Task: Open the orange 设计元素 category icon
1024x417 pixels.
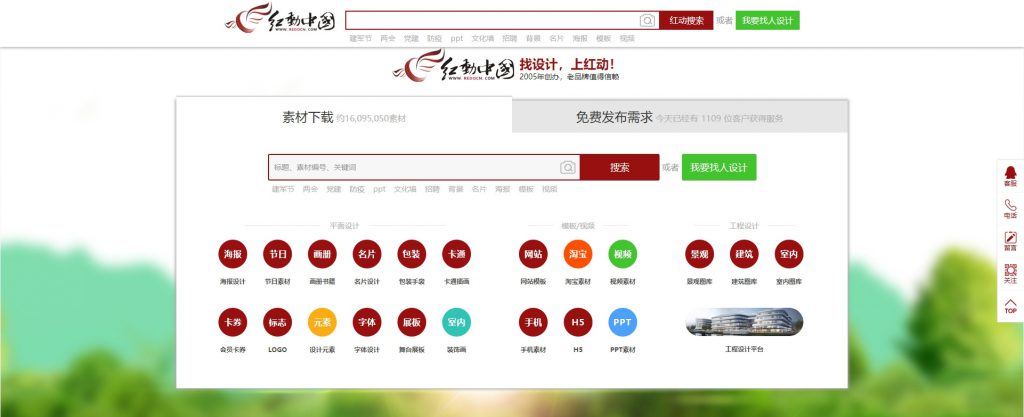Action: click(322, 322)
